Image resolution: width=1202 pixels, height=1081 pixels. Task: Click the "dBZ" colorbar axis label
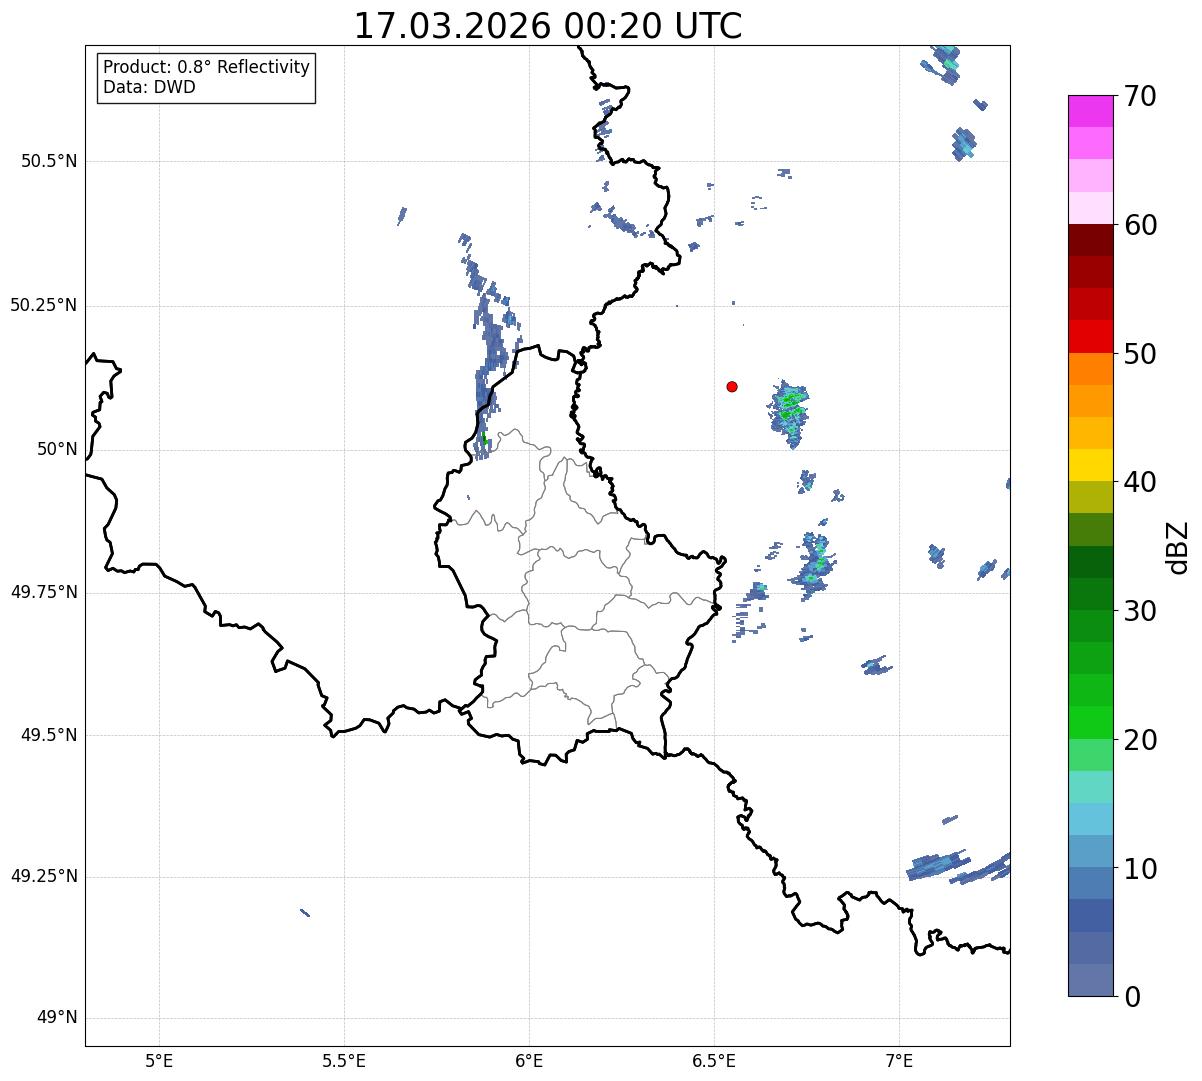coord(1178,546)
